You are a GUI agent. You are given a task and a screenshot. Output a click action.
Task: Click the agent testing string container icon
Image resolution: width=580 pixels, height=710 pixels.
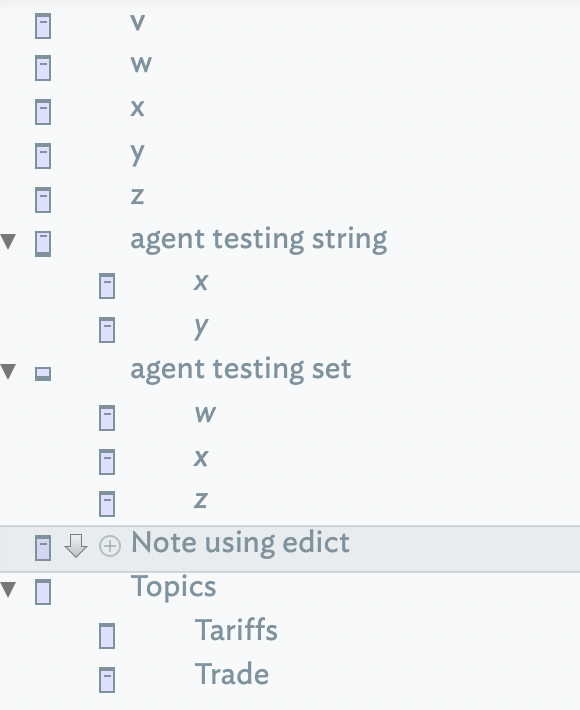[43, 244]
